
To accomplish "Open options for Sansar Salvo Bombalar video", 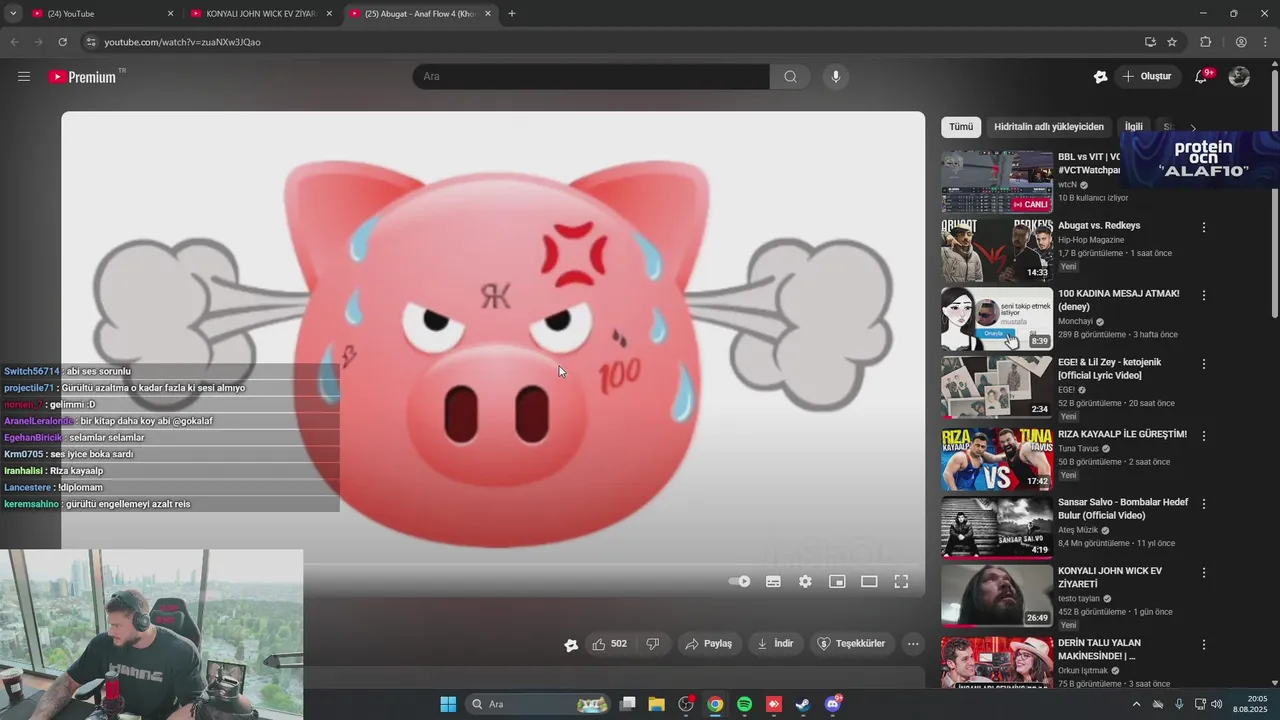I will click(x=1204, y=504).
